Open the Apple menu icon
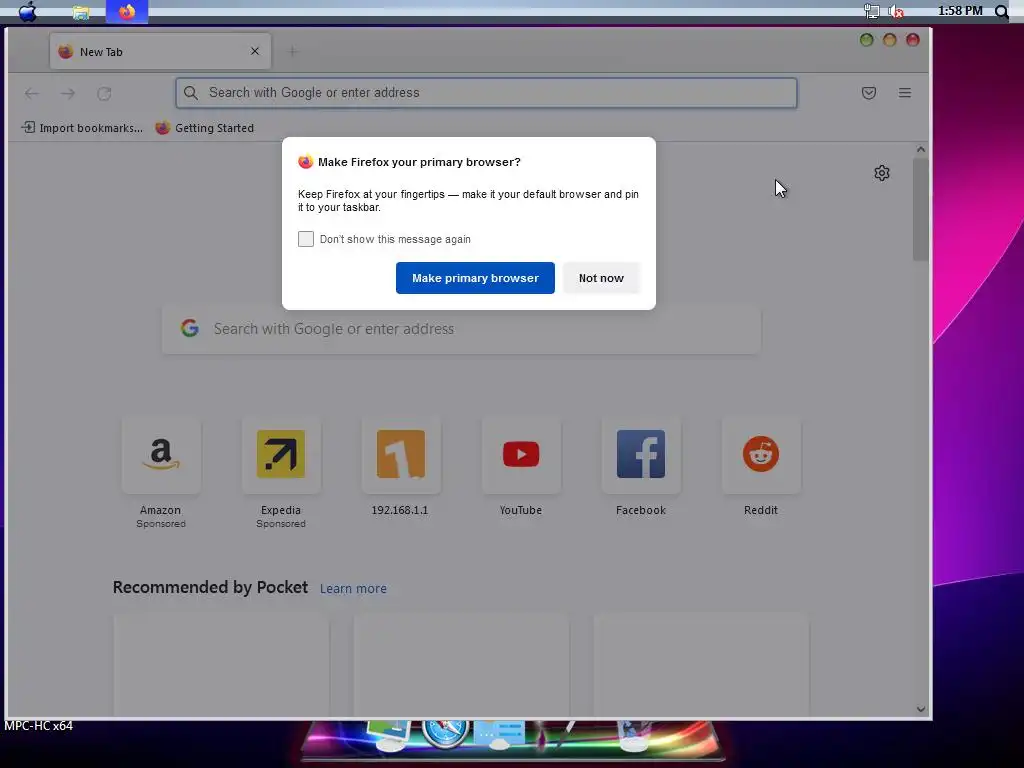This screenshot has height=768, width=1024. point(27,11)
